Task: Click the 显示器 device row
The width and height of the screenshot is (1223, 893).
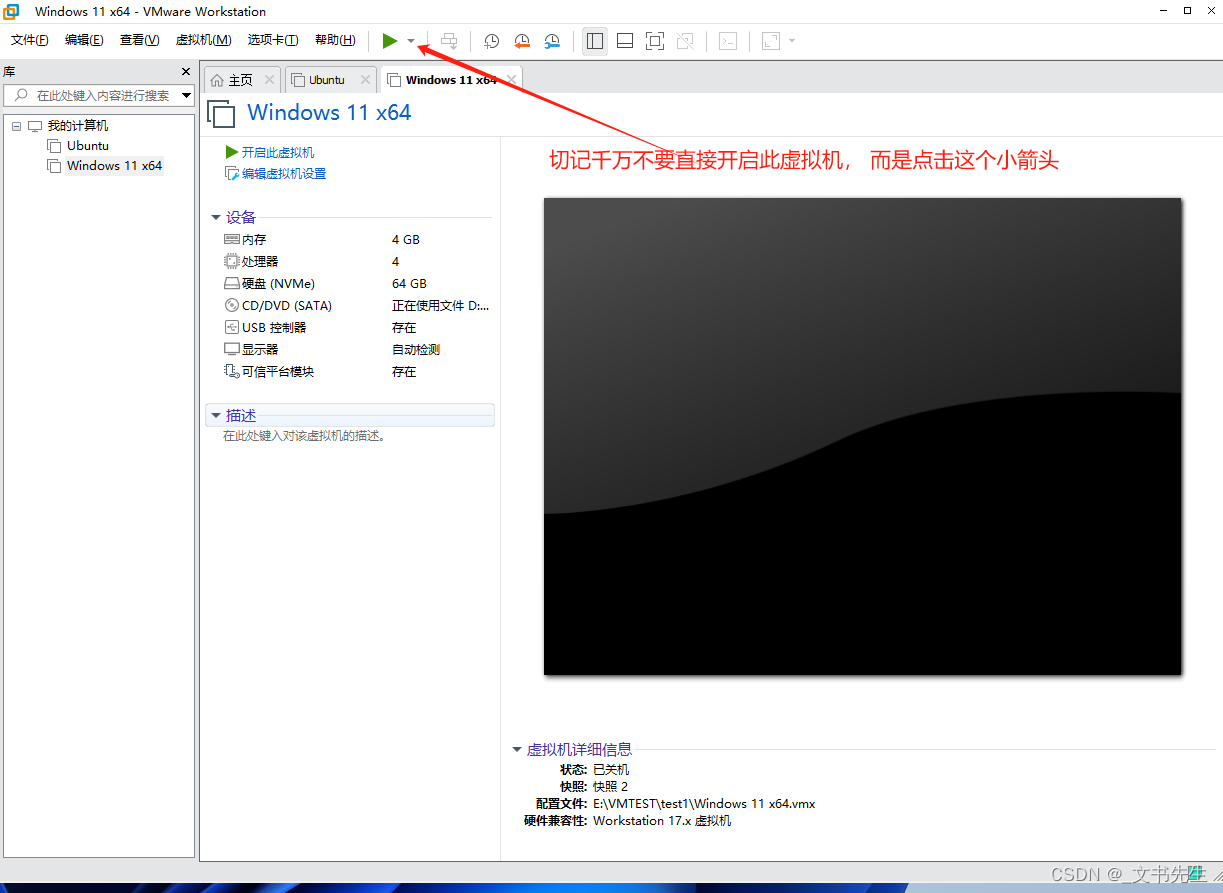Action: 357,350
